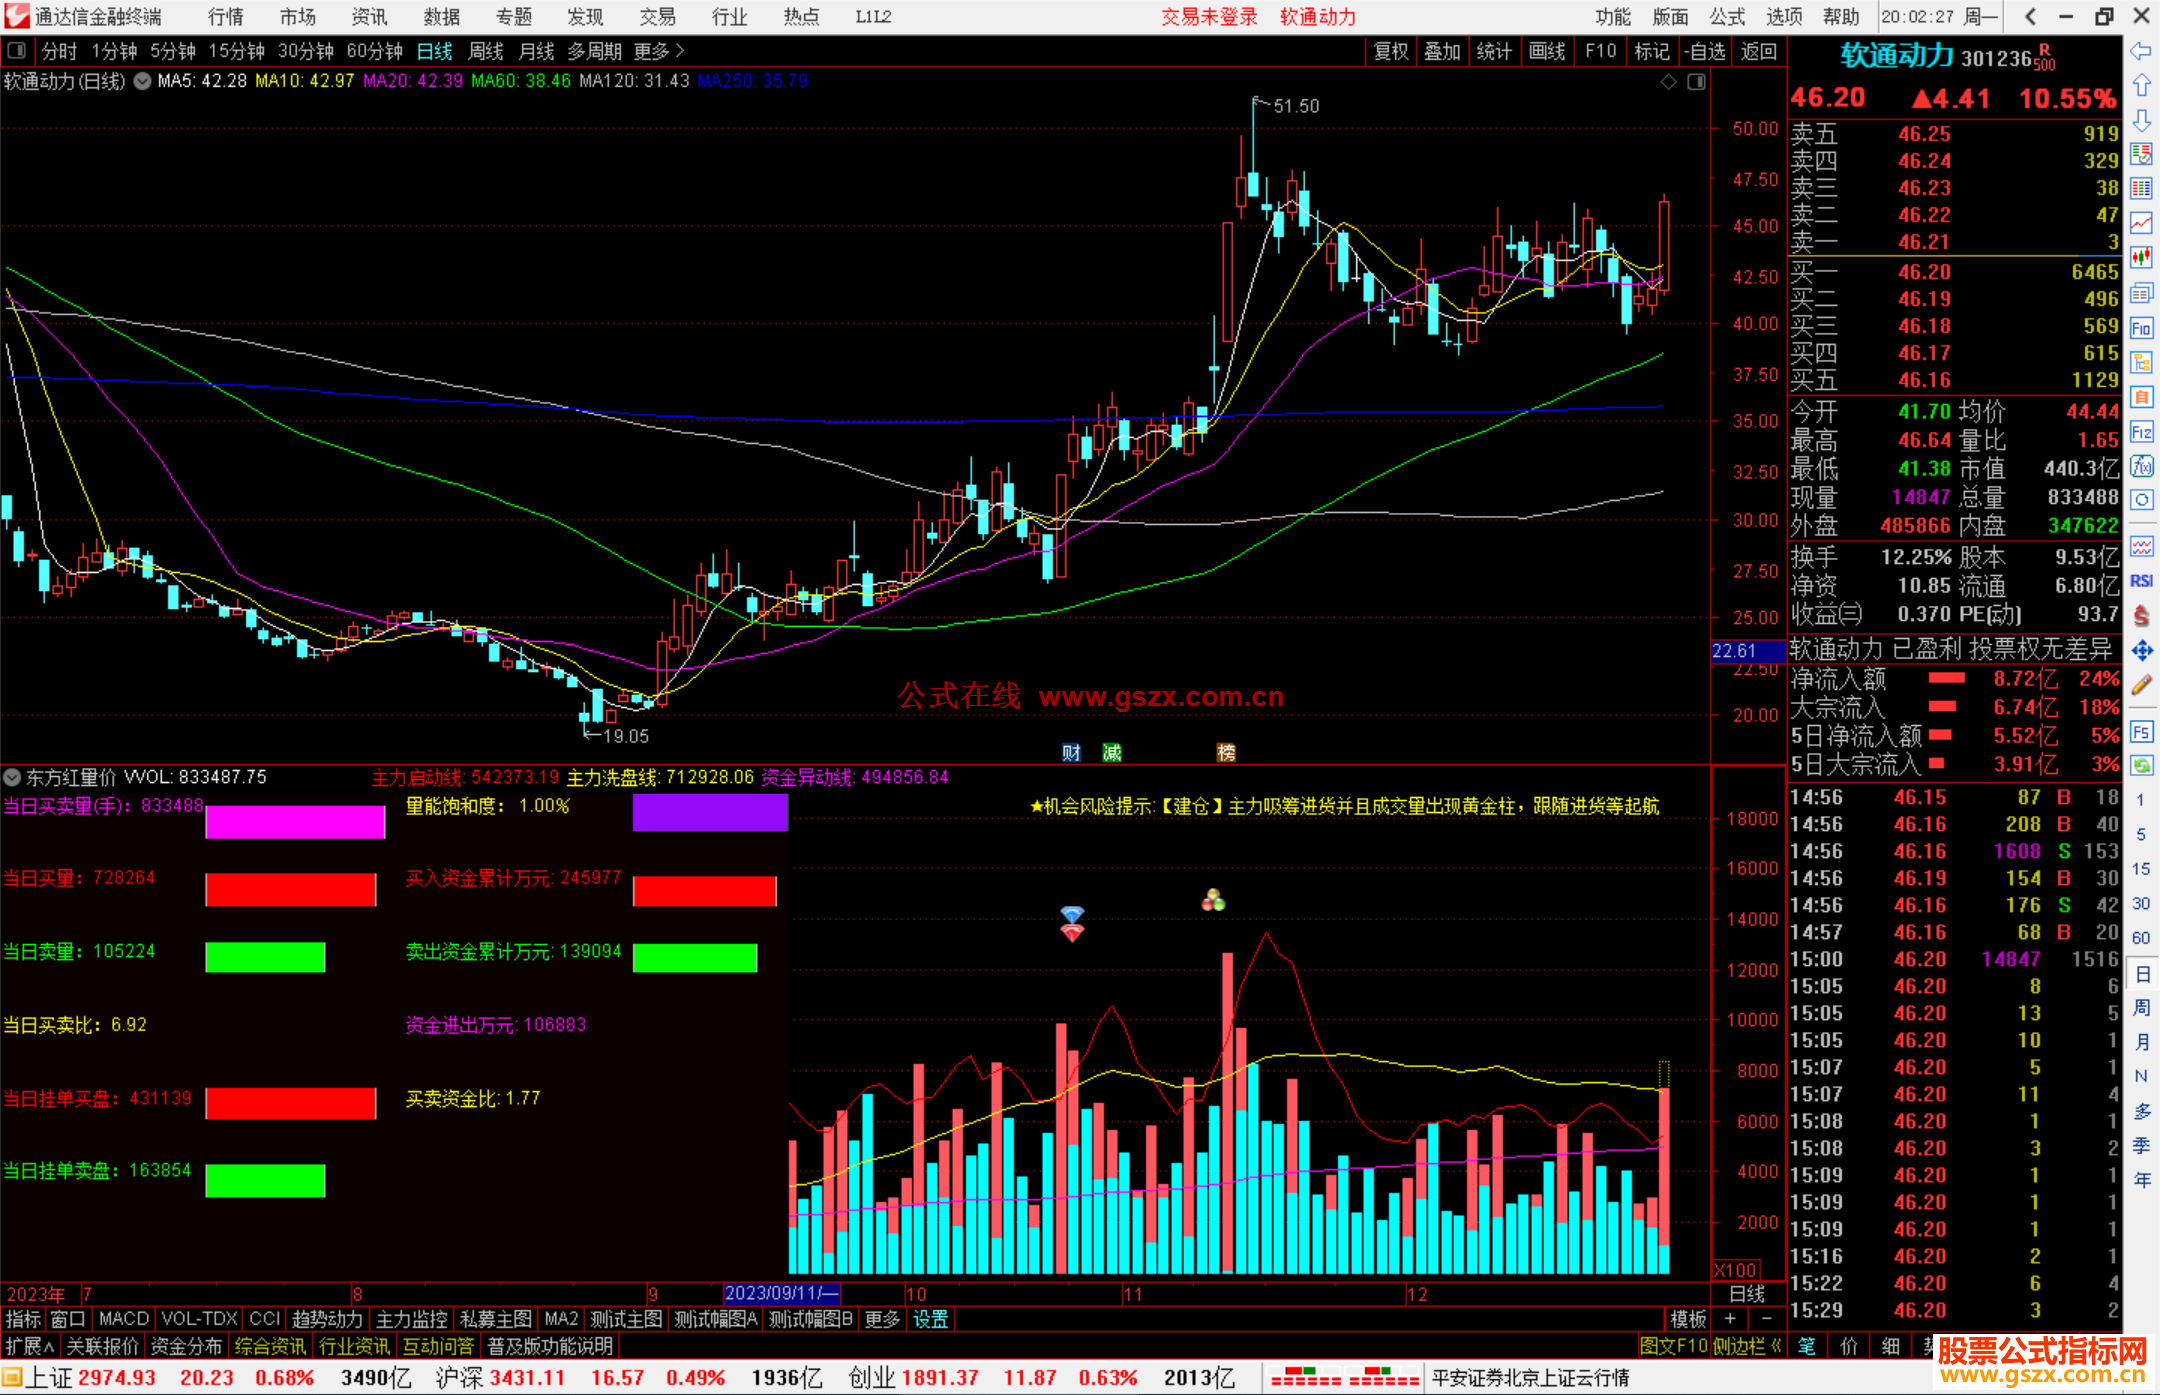2160x1395 pixels.
Task: Click the diamond signal icon in volume panel
Action: tap(1072, 924)
